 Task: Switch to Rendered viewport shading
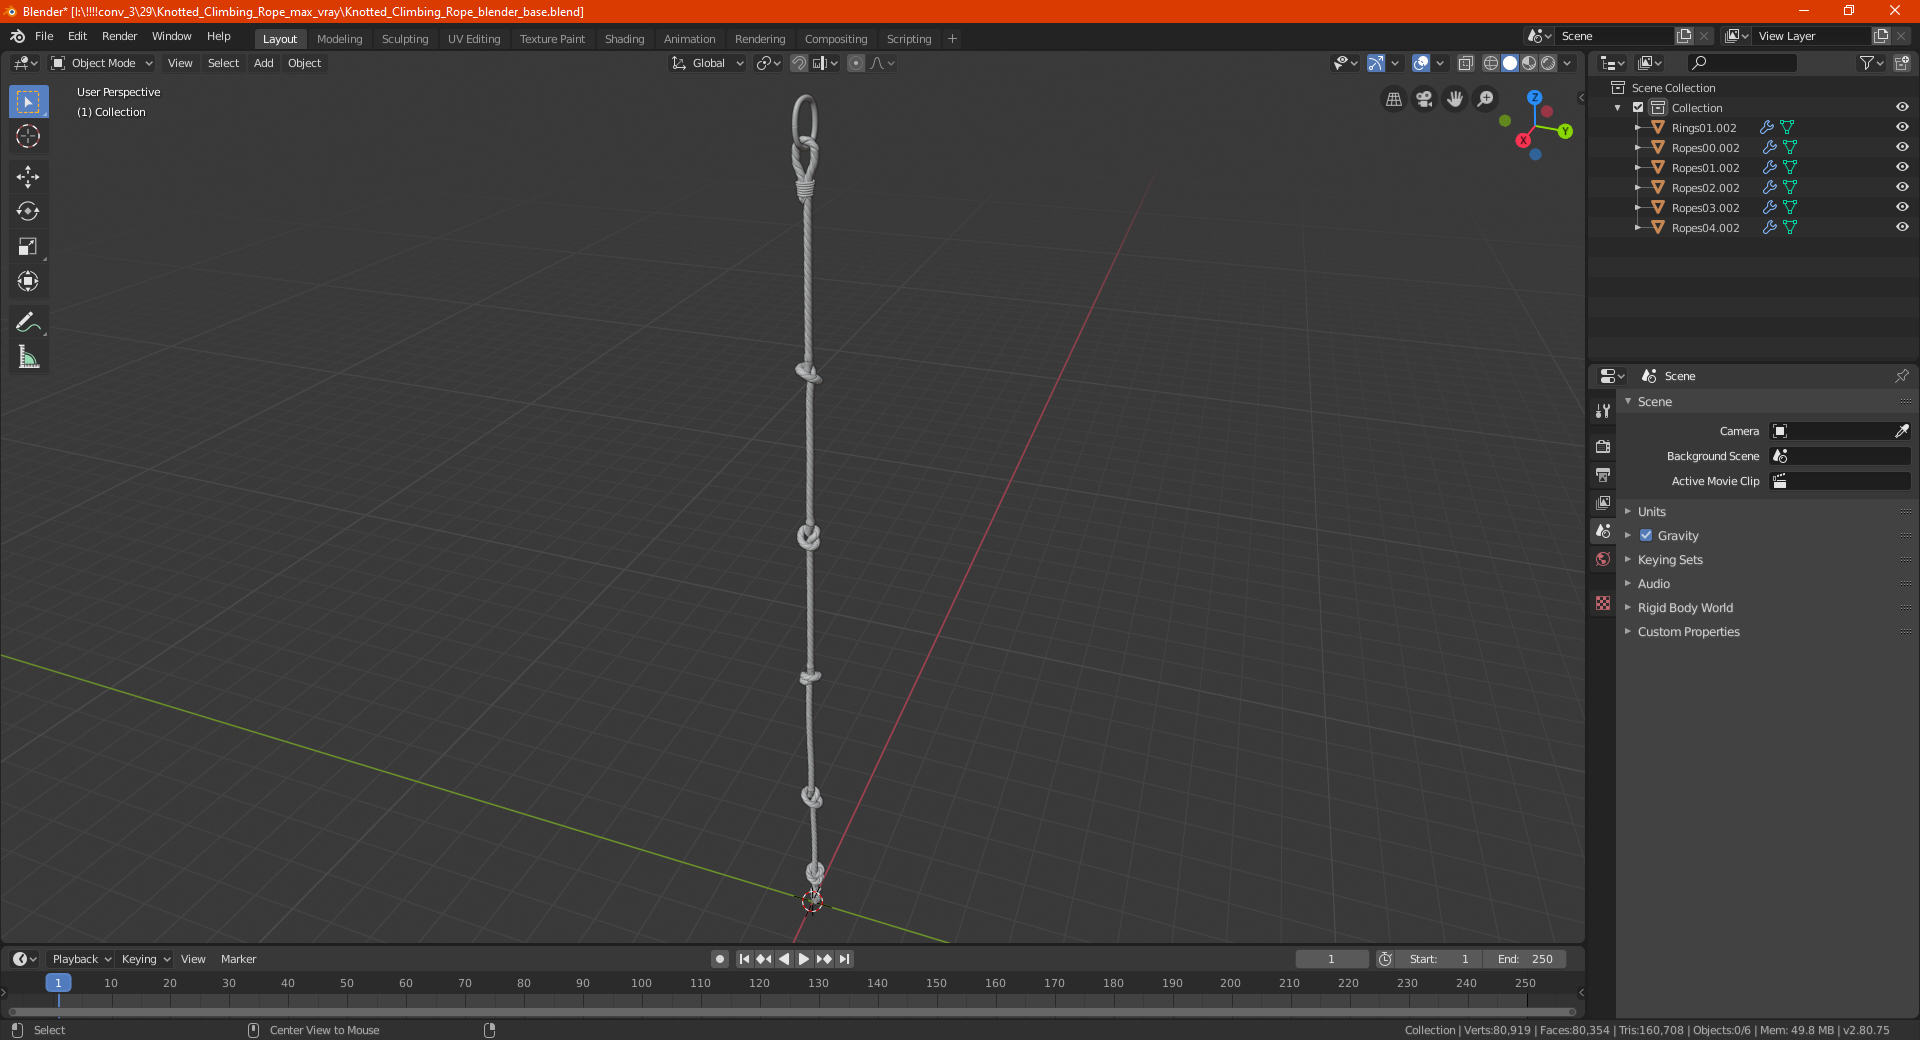coord(1548,63)
